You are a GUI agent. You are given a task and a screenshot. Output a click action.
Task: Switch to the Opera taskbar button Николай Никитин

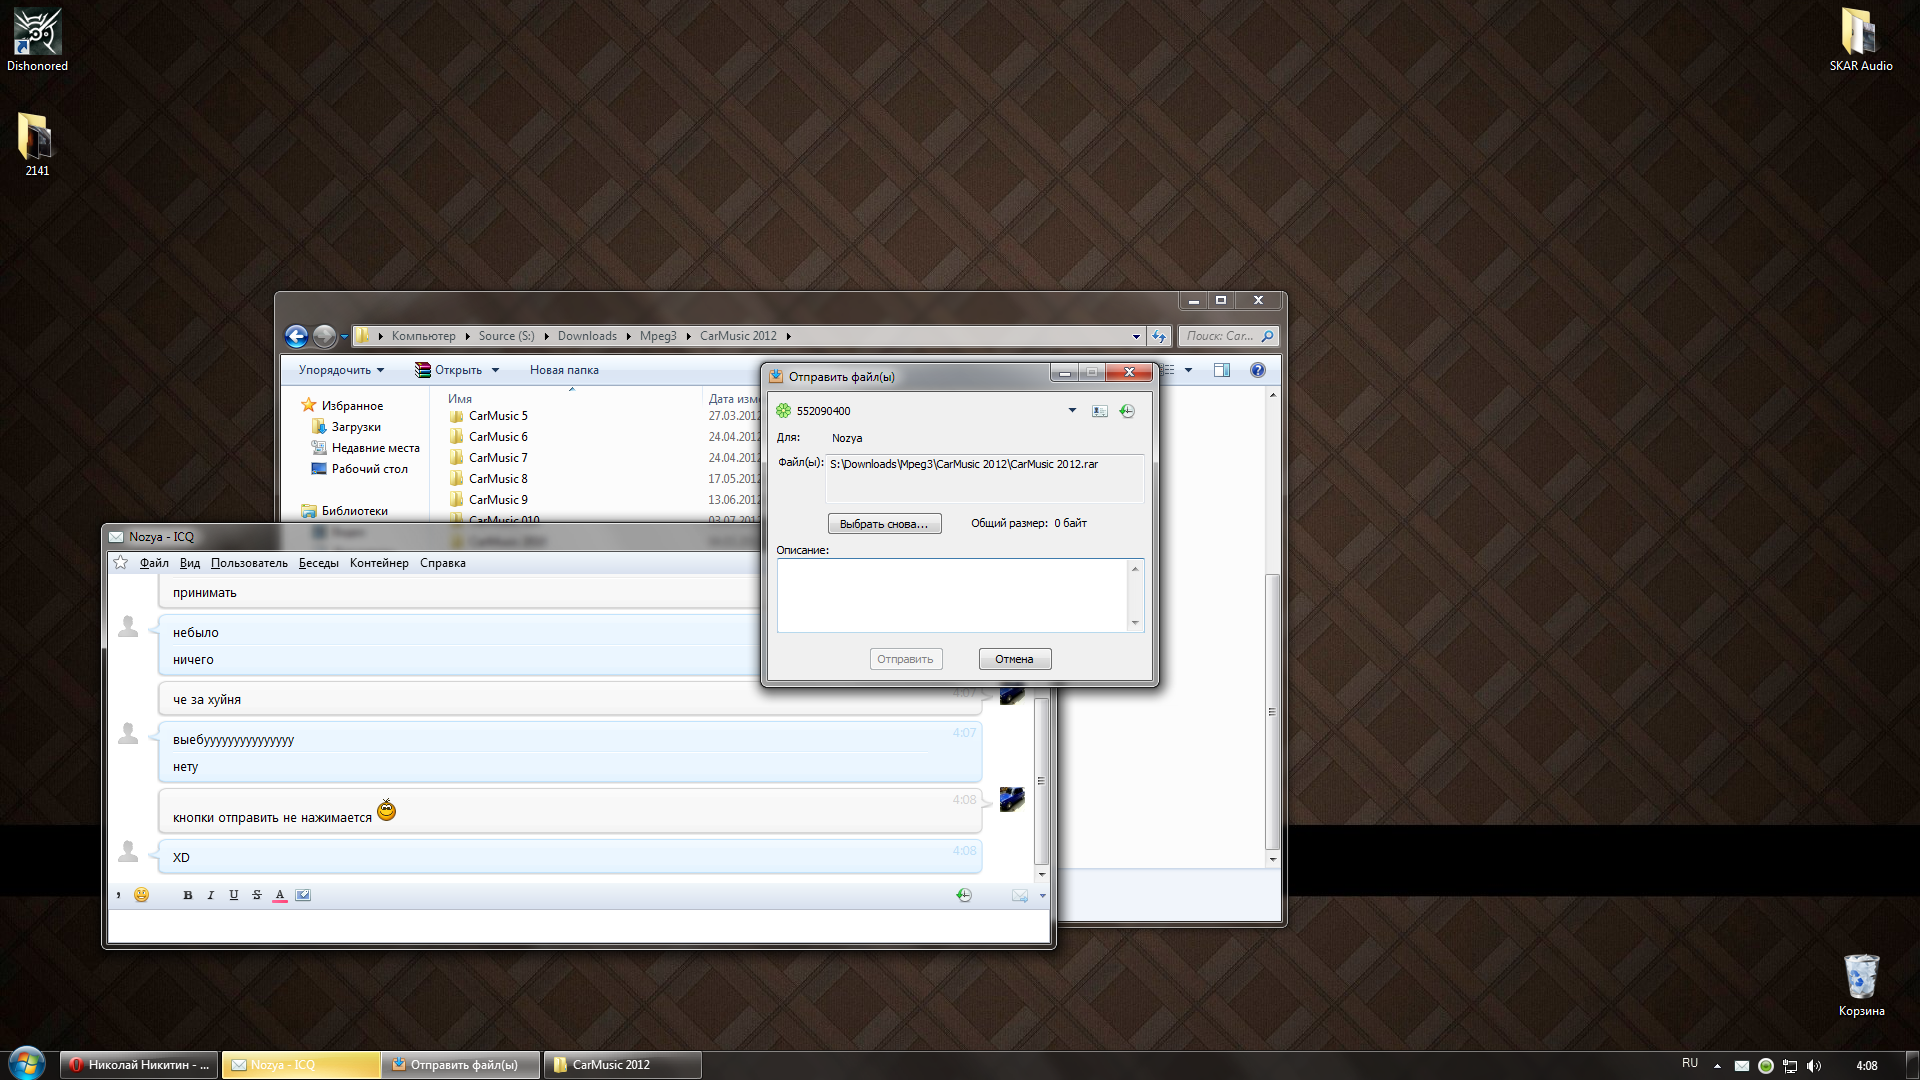[x=139, y=1065]
